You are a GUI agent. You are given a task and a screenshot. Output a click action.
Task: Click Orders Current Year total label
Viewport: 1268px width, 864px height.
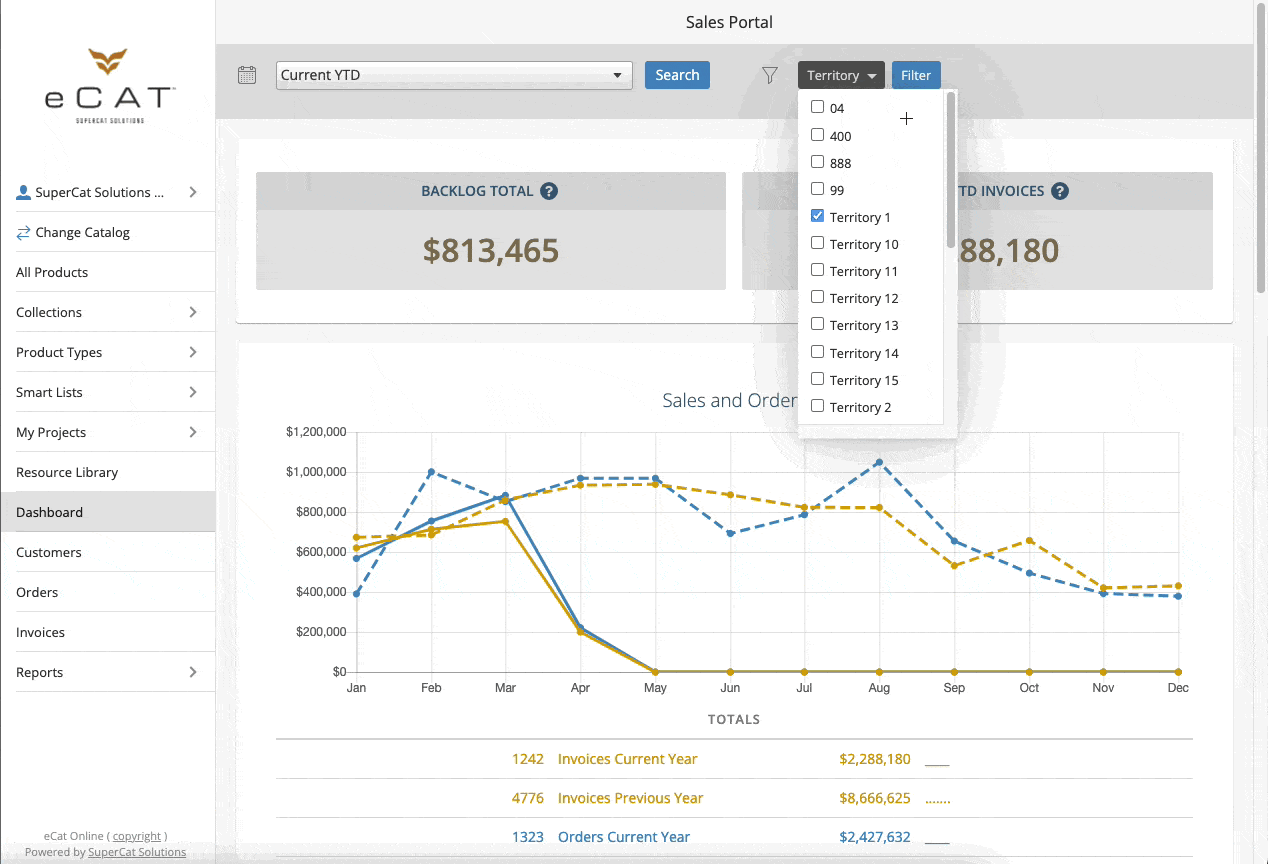point(624,837)
